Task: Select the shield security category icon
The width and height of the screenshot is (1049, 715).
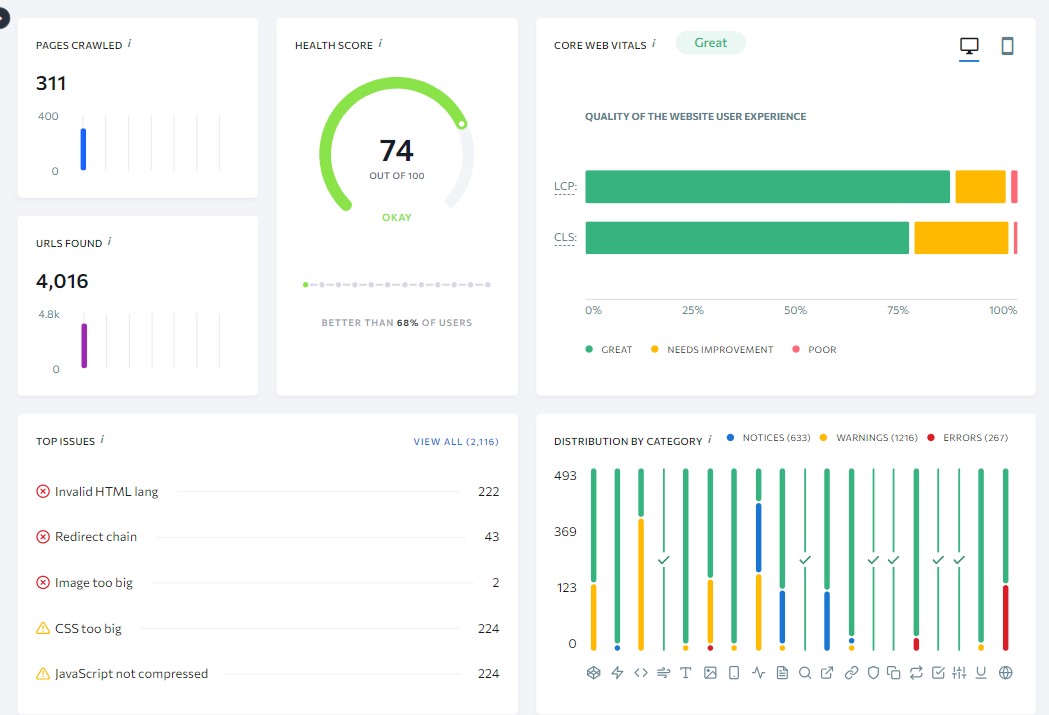Action: click(873, 673)
